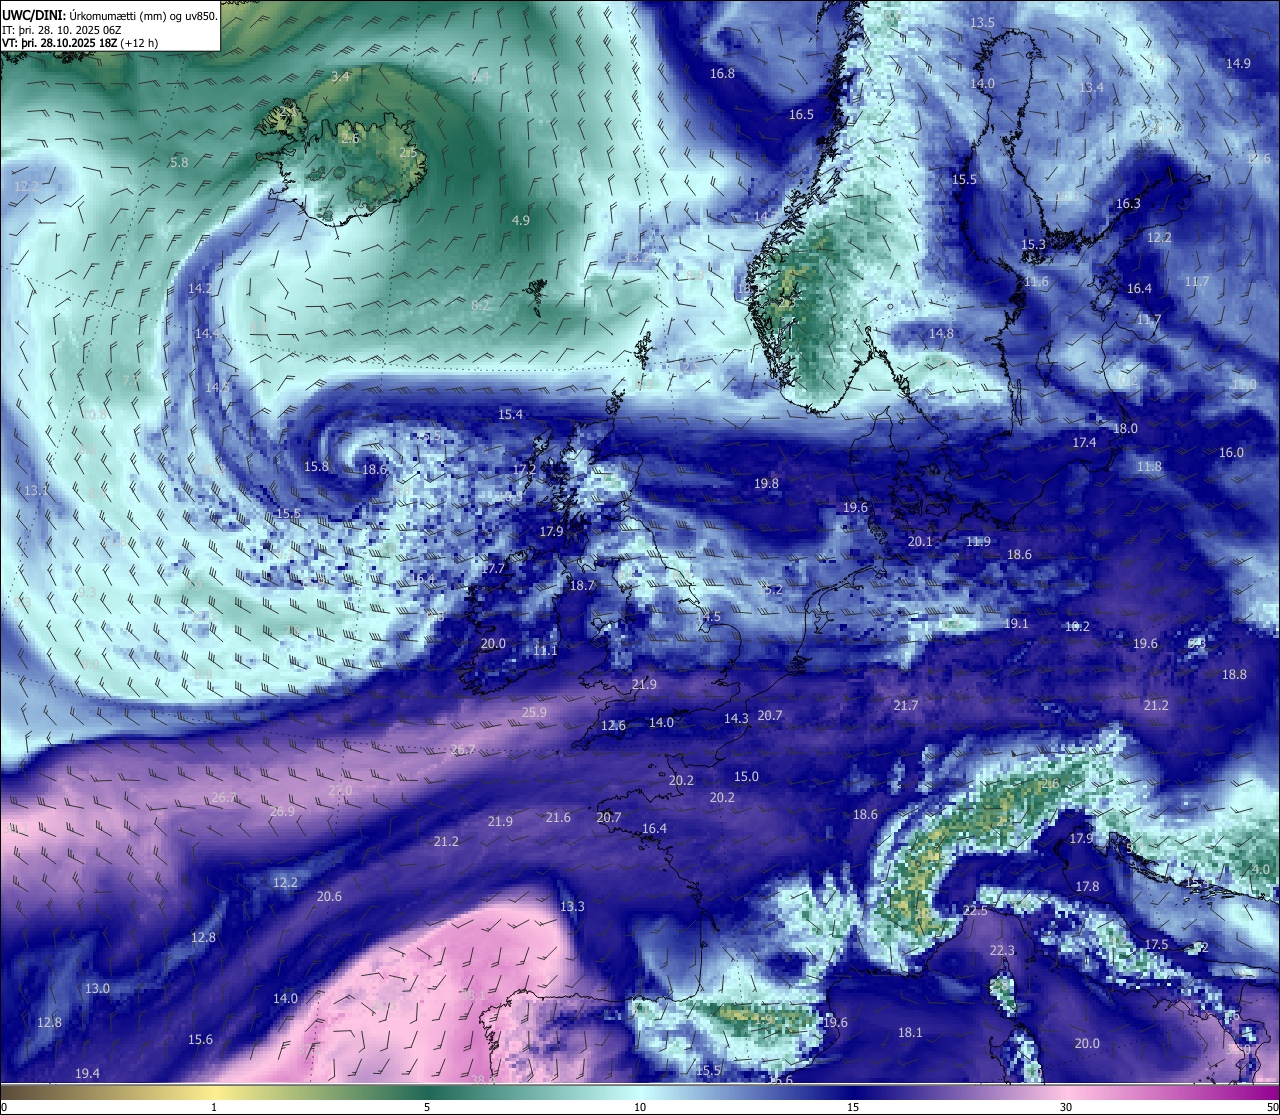Click the 16.8 value on the map
Image resolution: width=1280 pixels, height=1115 pixels.
click(722, 74)
